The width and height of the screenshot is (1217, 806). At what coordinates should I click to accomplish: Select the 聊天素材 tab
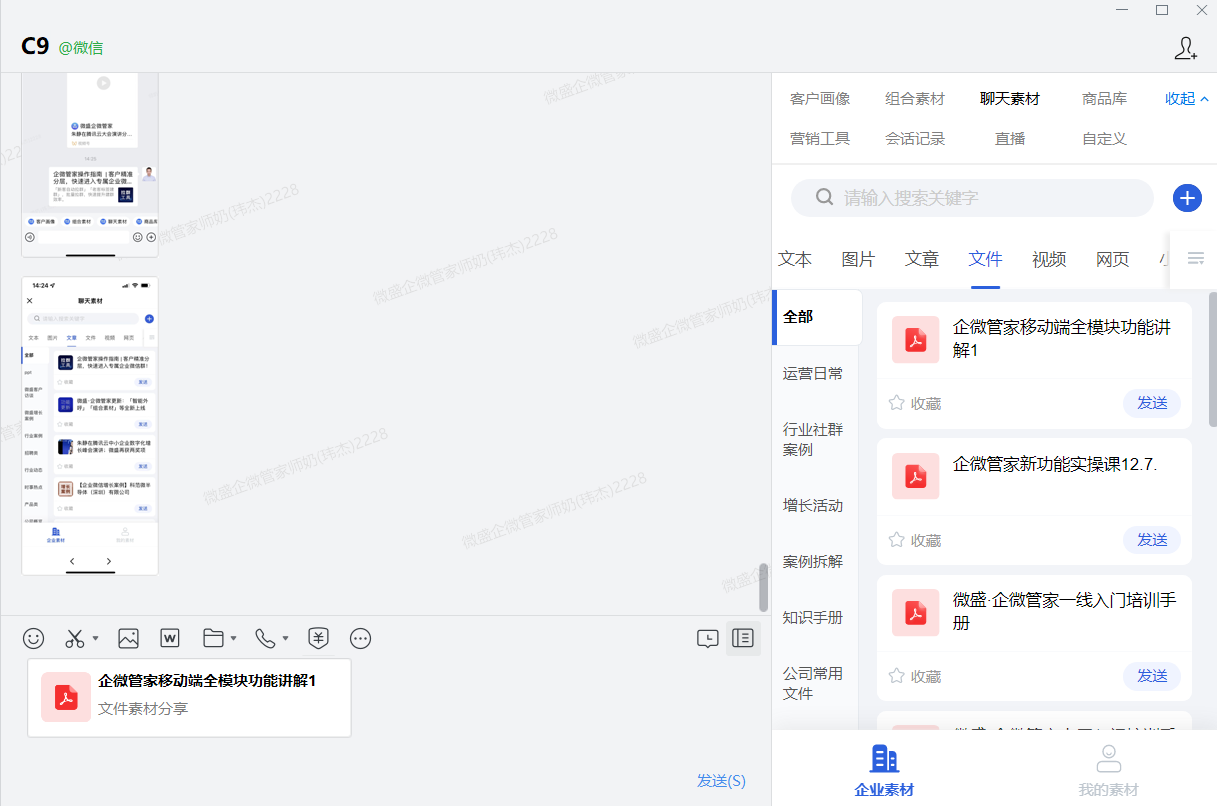pos(1010,99)
